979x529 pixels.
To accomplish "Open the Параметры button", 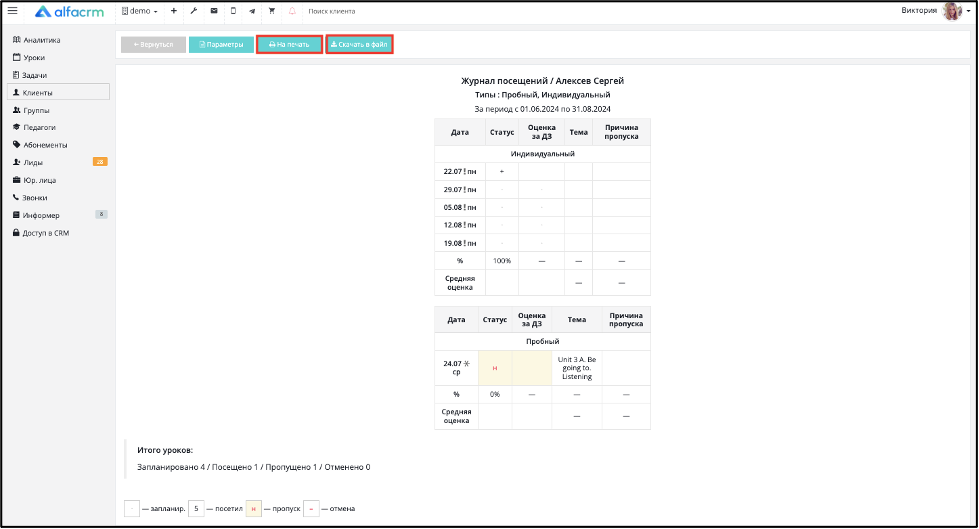I will point(221,44).
